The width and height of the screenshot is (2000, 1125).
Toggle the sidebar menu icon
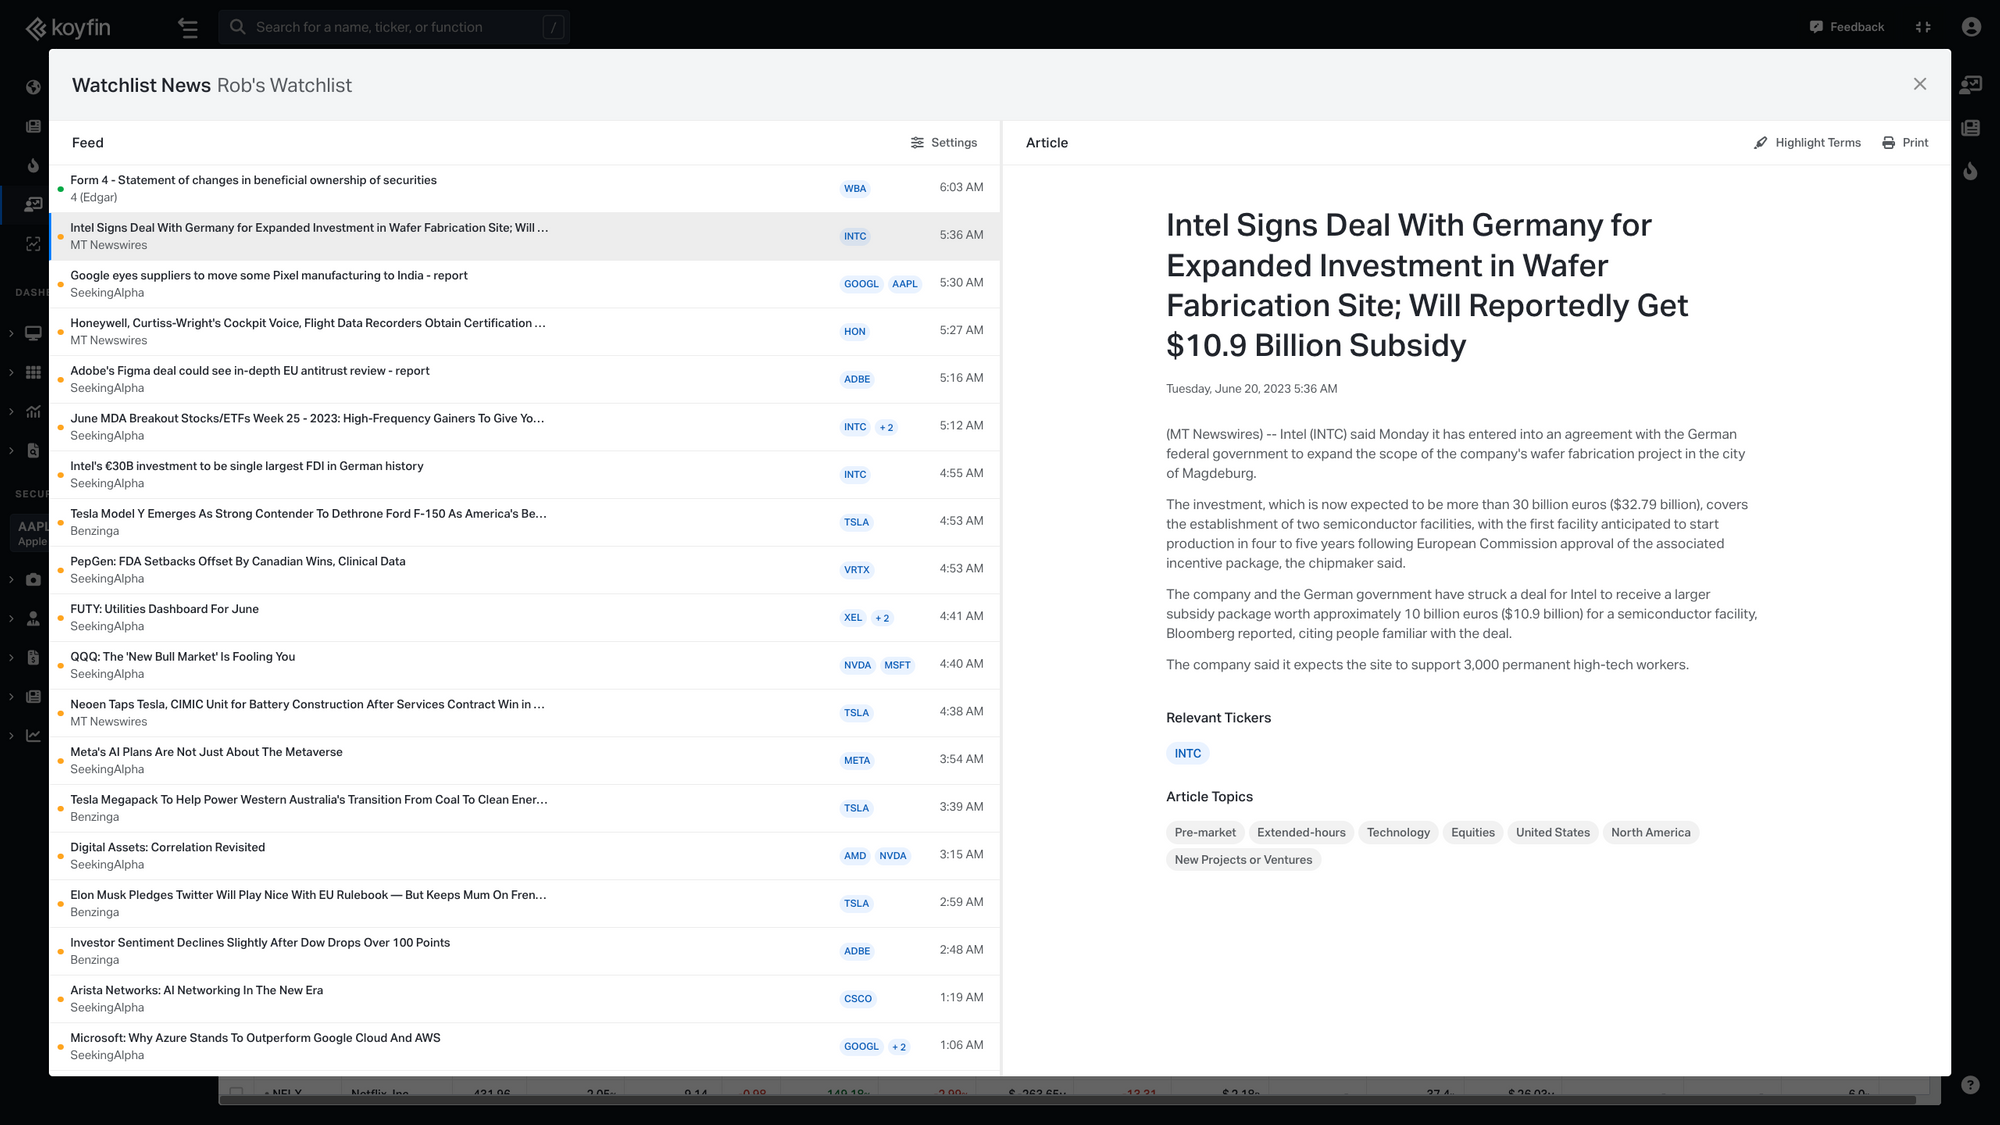[x=188, y=28]
